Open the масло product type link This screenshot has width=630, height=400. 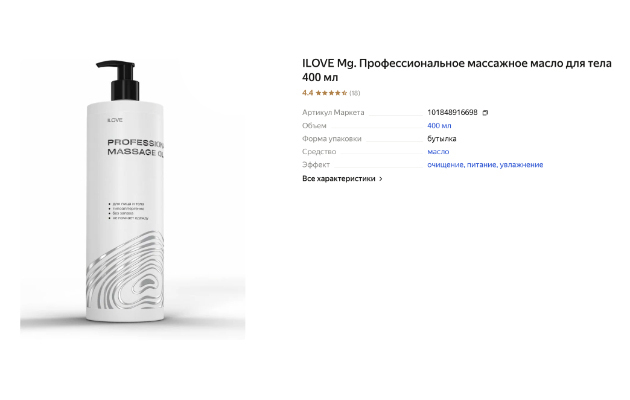[438, 152]
